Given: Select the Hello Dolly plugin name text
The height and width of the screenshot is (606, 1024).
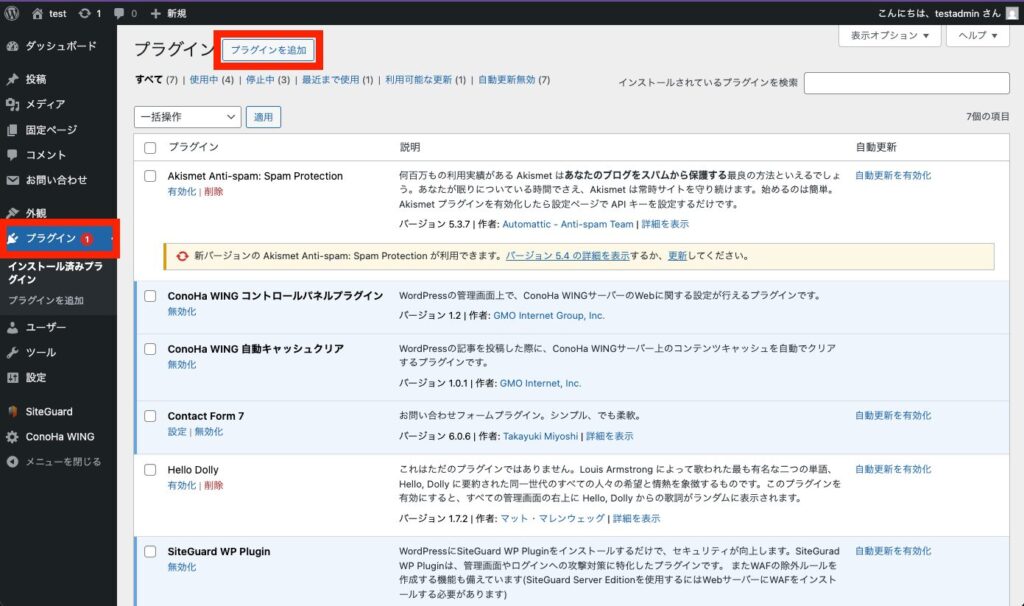Looking at the screenshot, I should tap(193, 470).
